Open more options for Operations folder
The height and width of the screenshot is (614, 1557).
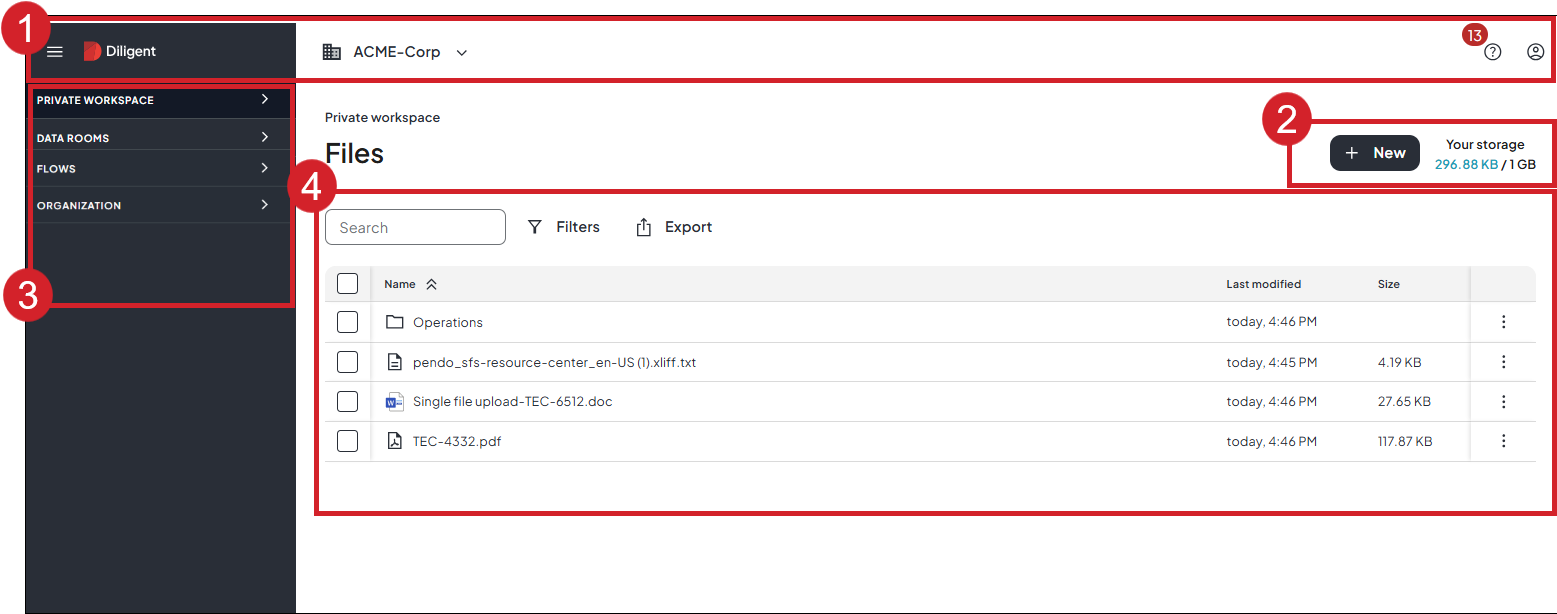(1502, 322)
